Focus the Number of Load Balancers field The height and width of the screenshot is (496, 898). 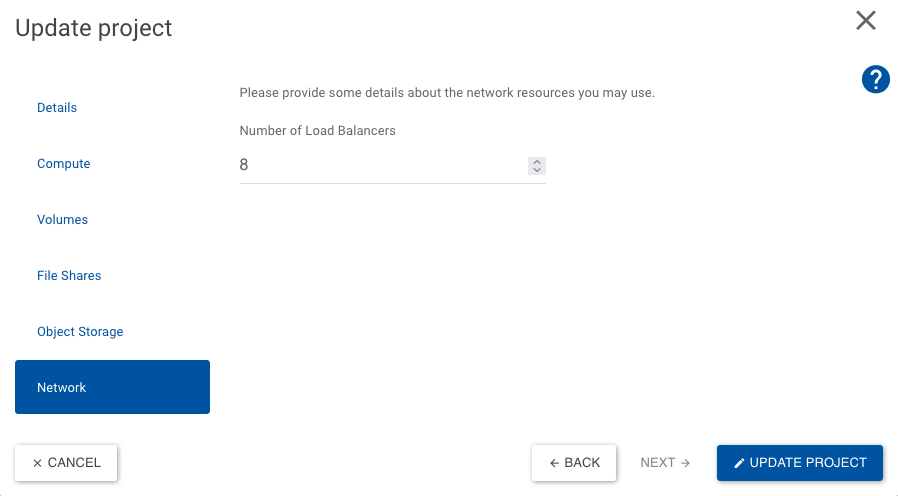tap(380, 165)
